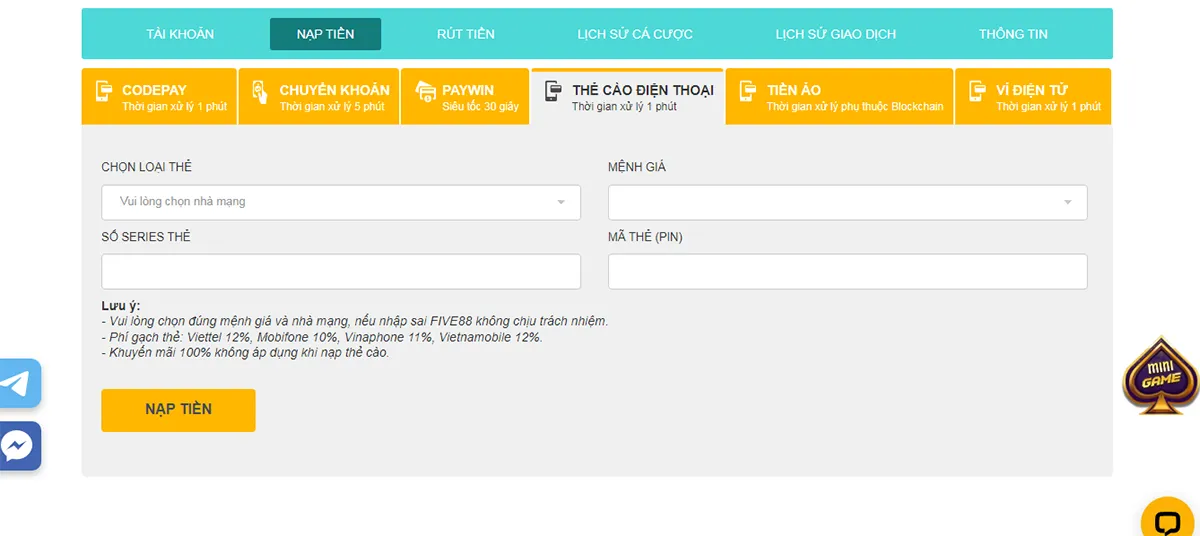
Task: Select the PAYWIN payment tab
Action: [x=465, y=97]
